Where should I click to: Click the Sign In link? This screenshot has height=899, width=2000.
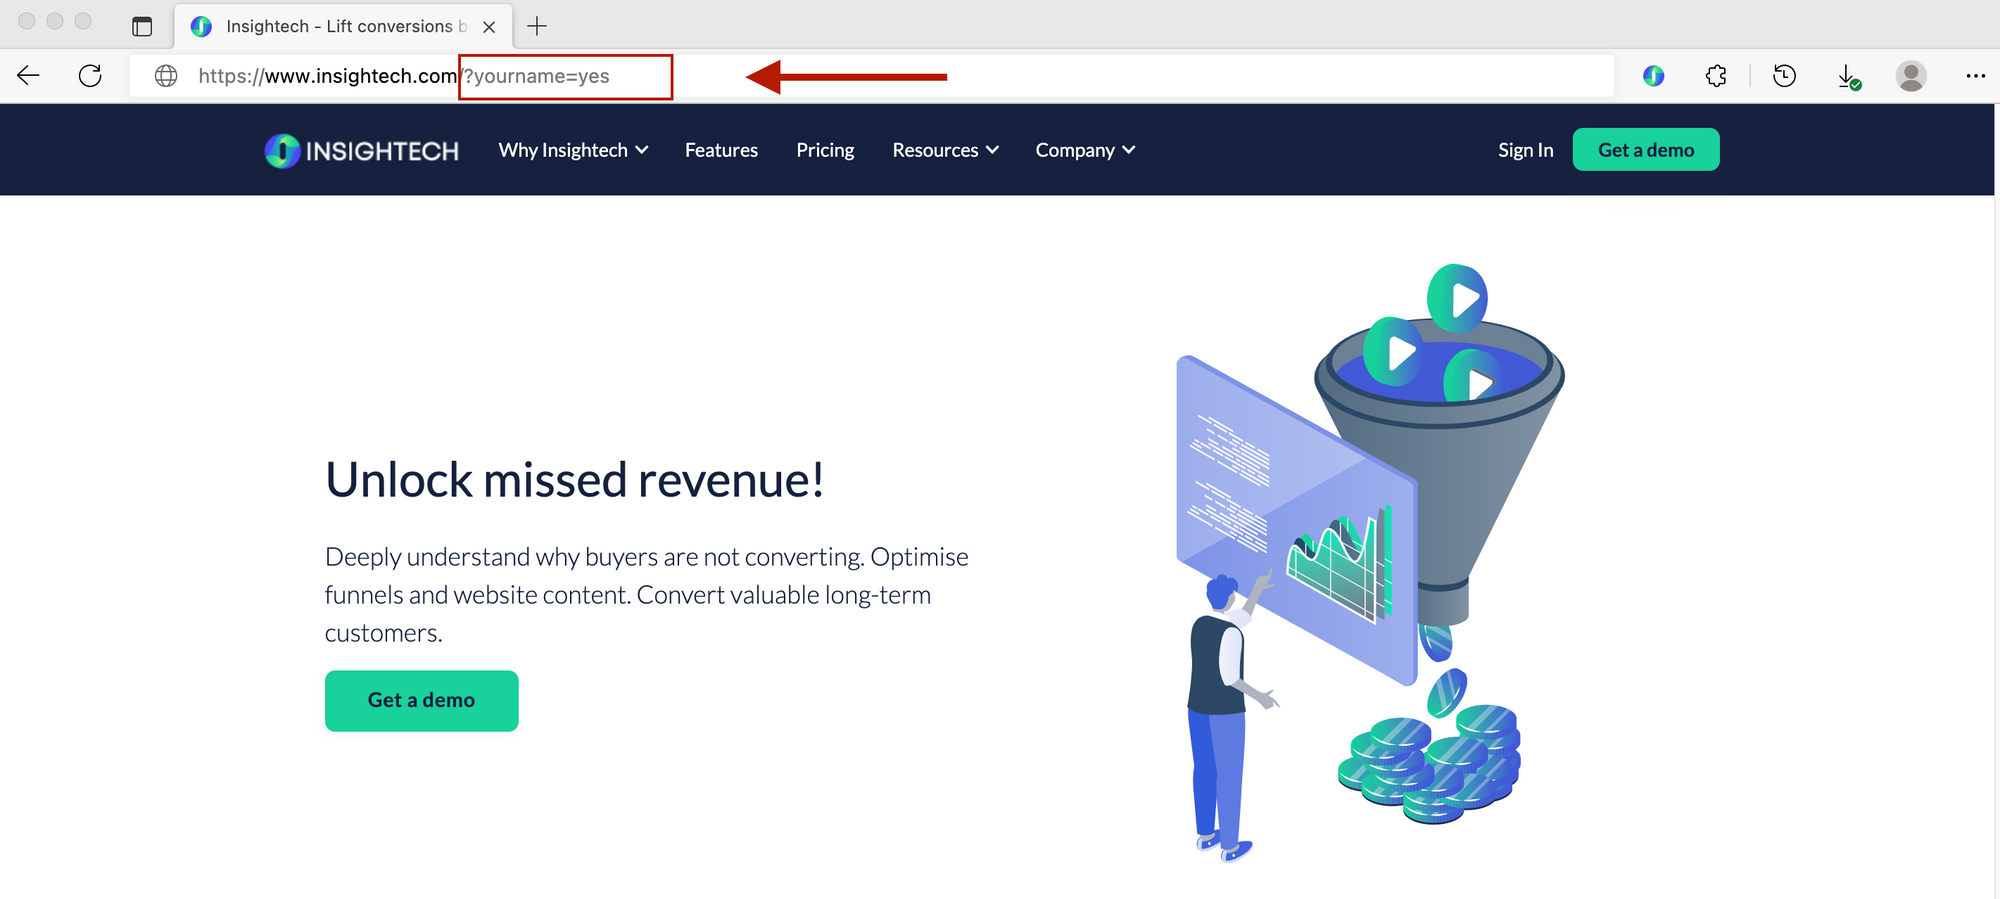(1525, 150)
